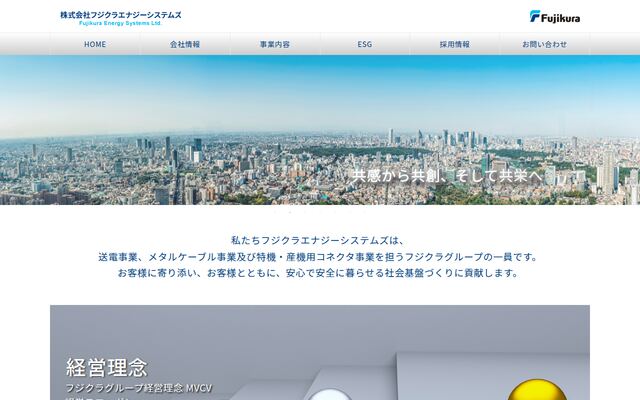Click the 私たちフジクラエナジーシステムズは、 text line
Viewport: 640px width, 400px height.
[318, 240]
